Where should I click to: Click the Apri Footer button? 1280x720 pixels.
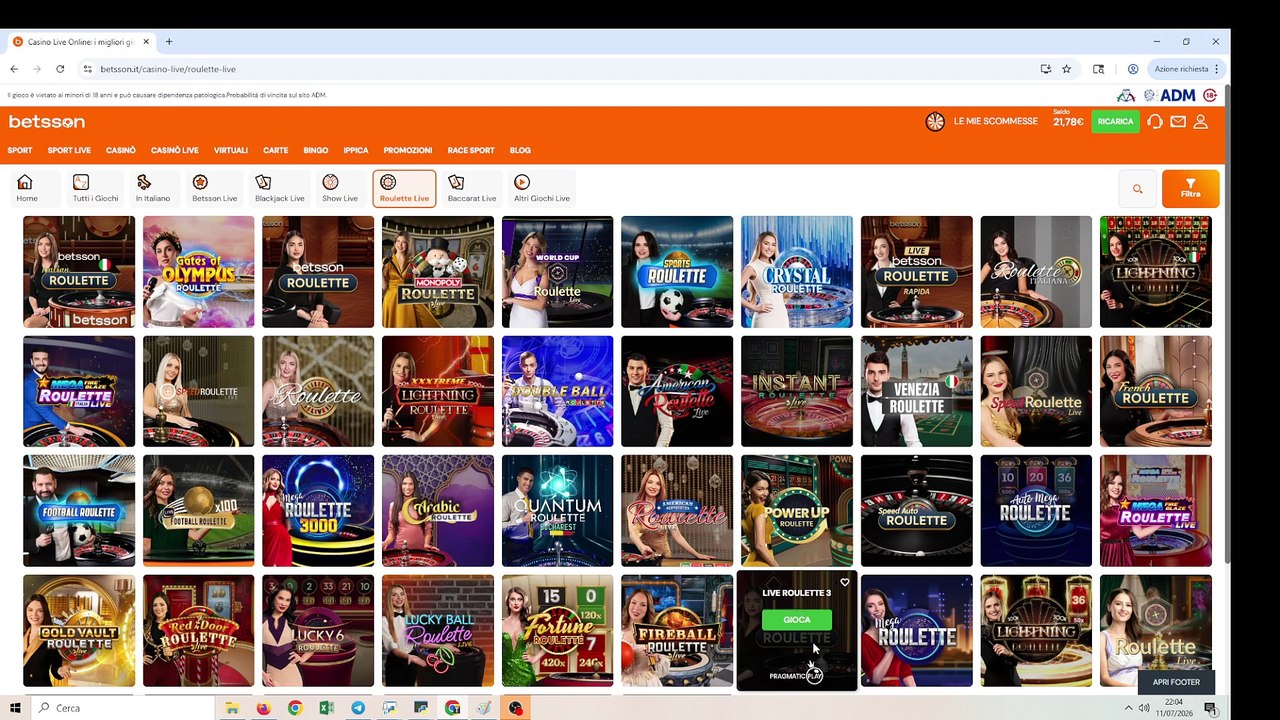coord(1176,682)
